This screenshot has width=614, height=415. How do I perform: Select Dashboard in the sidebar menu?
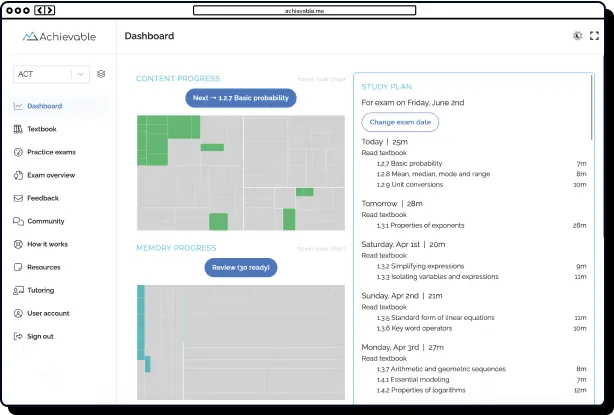44,106
